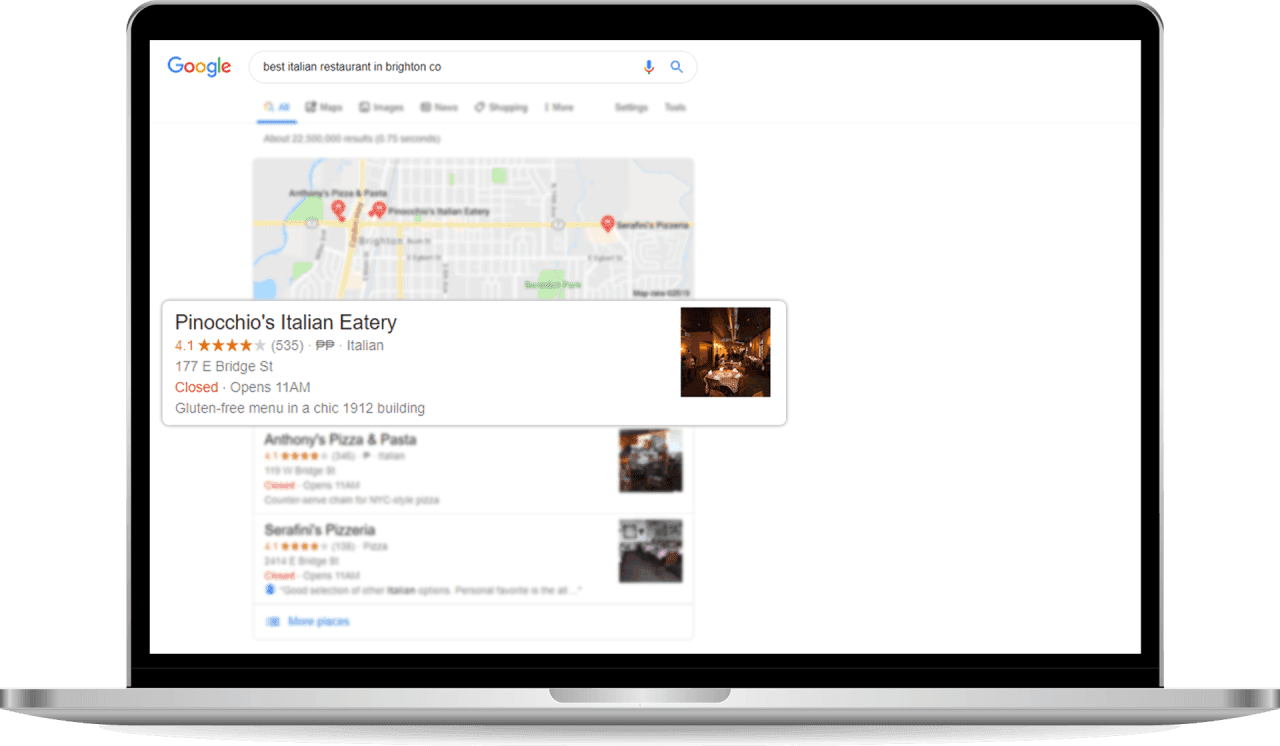The height and width of the screenshot is (746, 1280).
Task: Switch to the News tab
Action: click(x=439, y=107)
